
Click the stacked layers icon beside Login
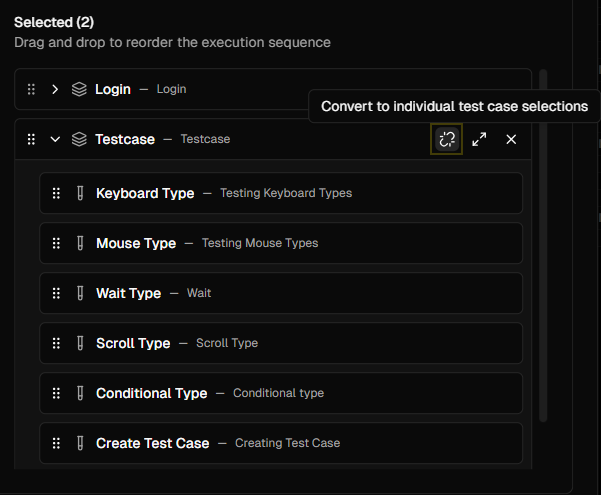79,89
